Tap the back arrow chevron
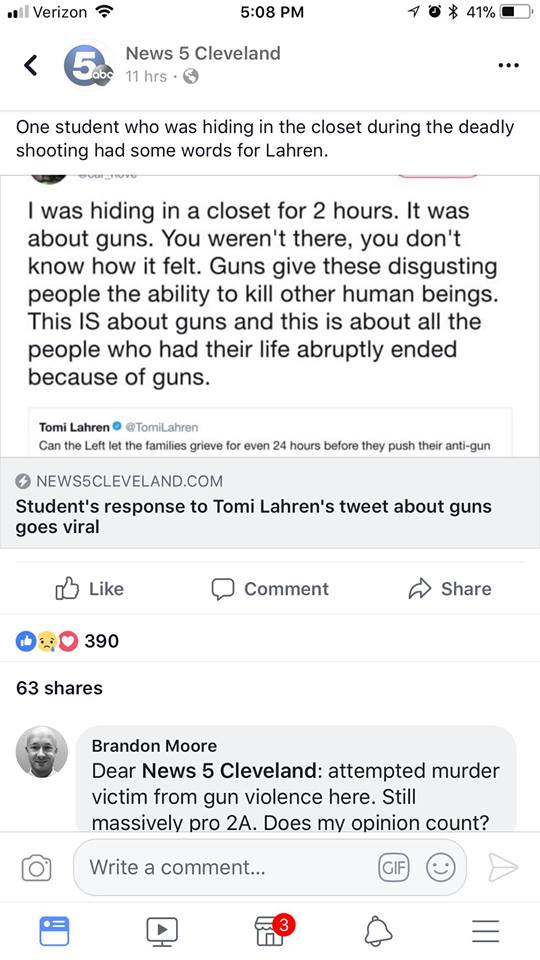 click(x=31, y=65)
